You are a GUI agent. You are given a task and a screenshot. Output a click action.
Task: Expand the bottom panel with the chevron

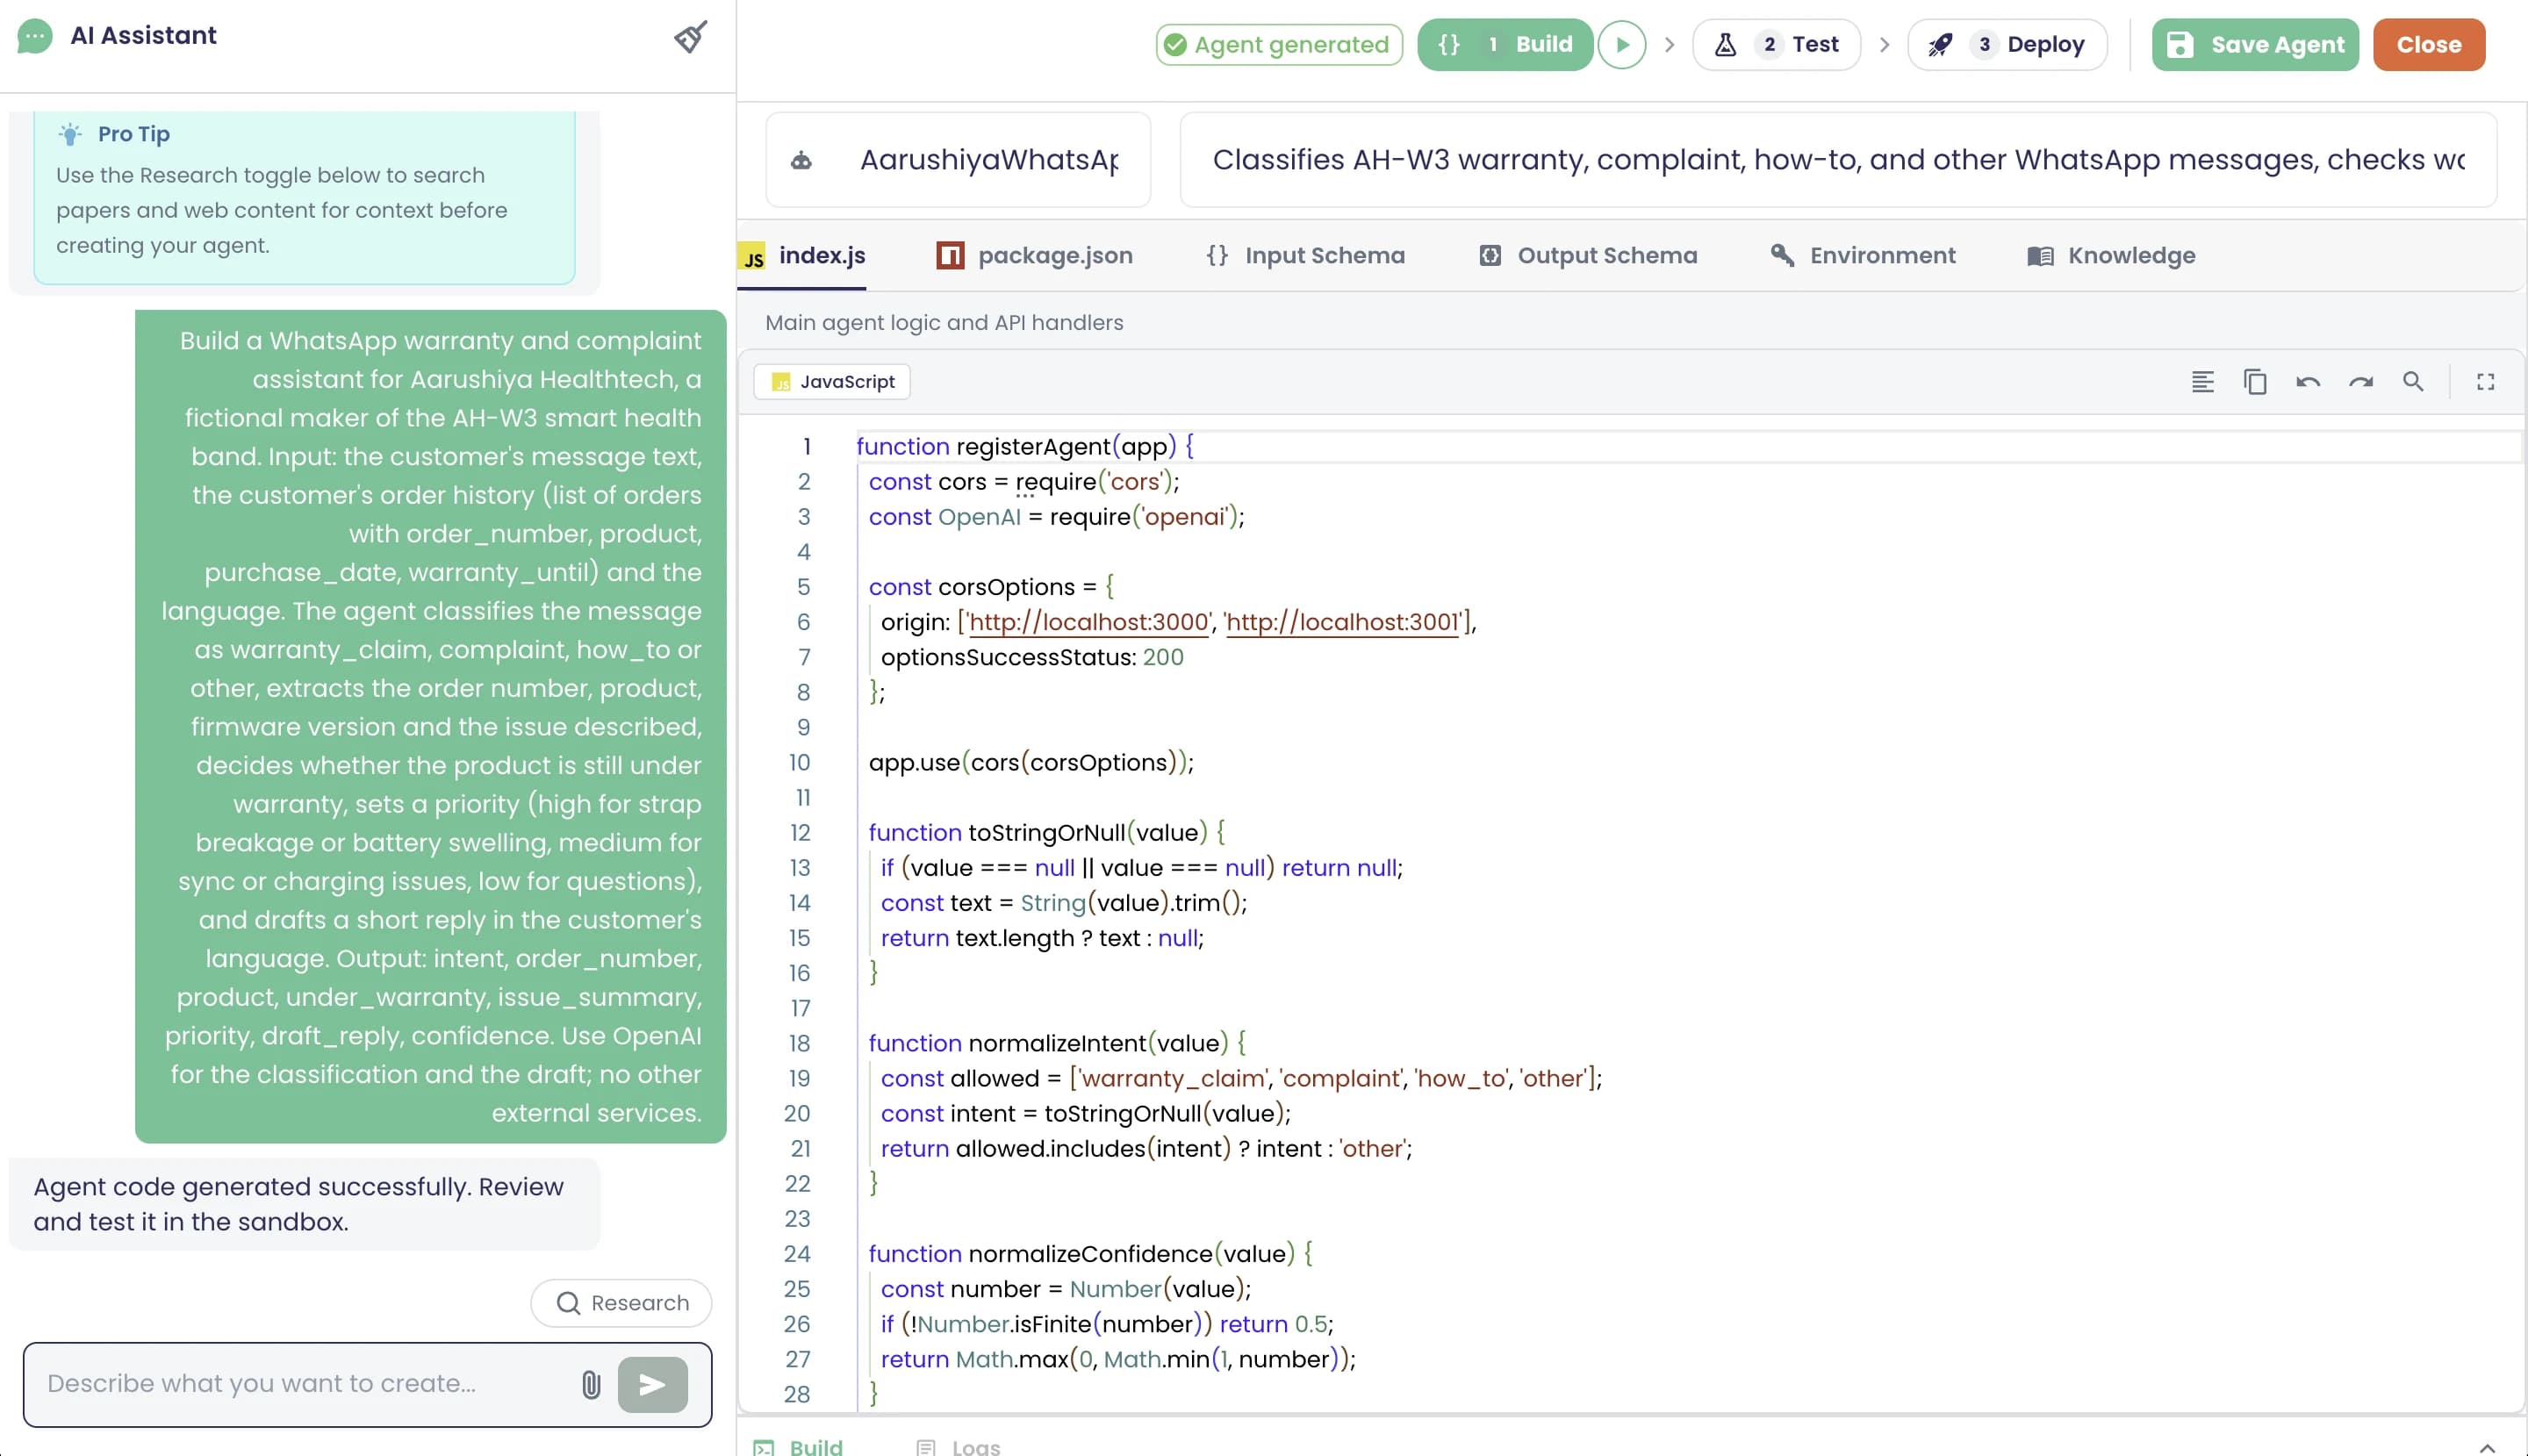[x=2487, y=1446]
